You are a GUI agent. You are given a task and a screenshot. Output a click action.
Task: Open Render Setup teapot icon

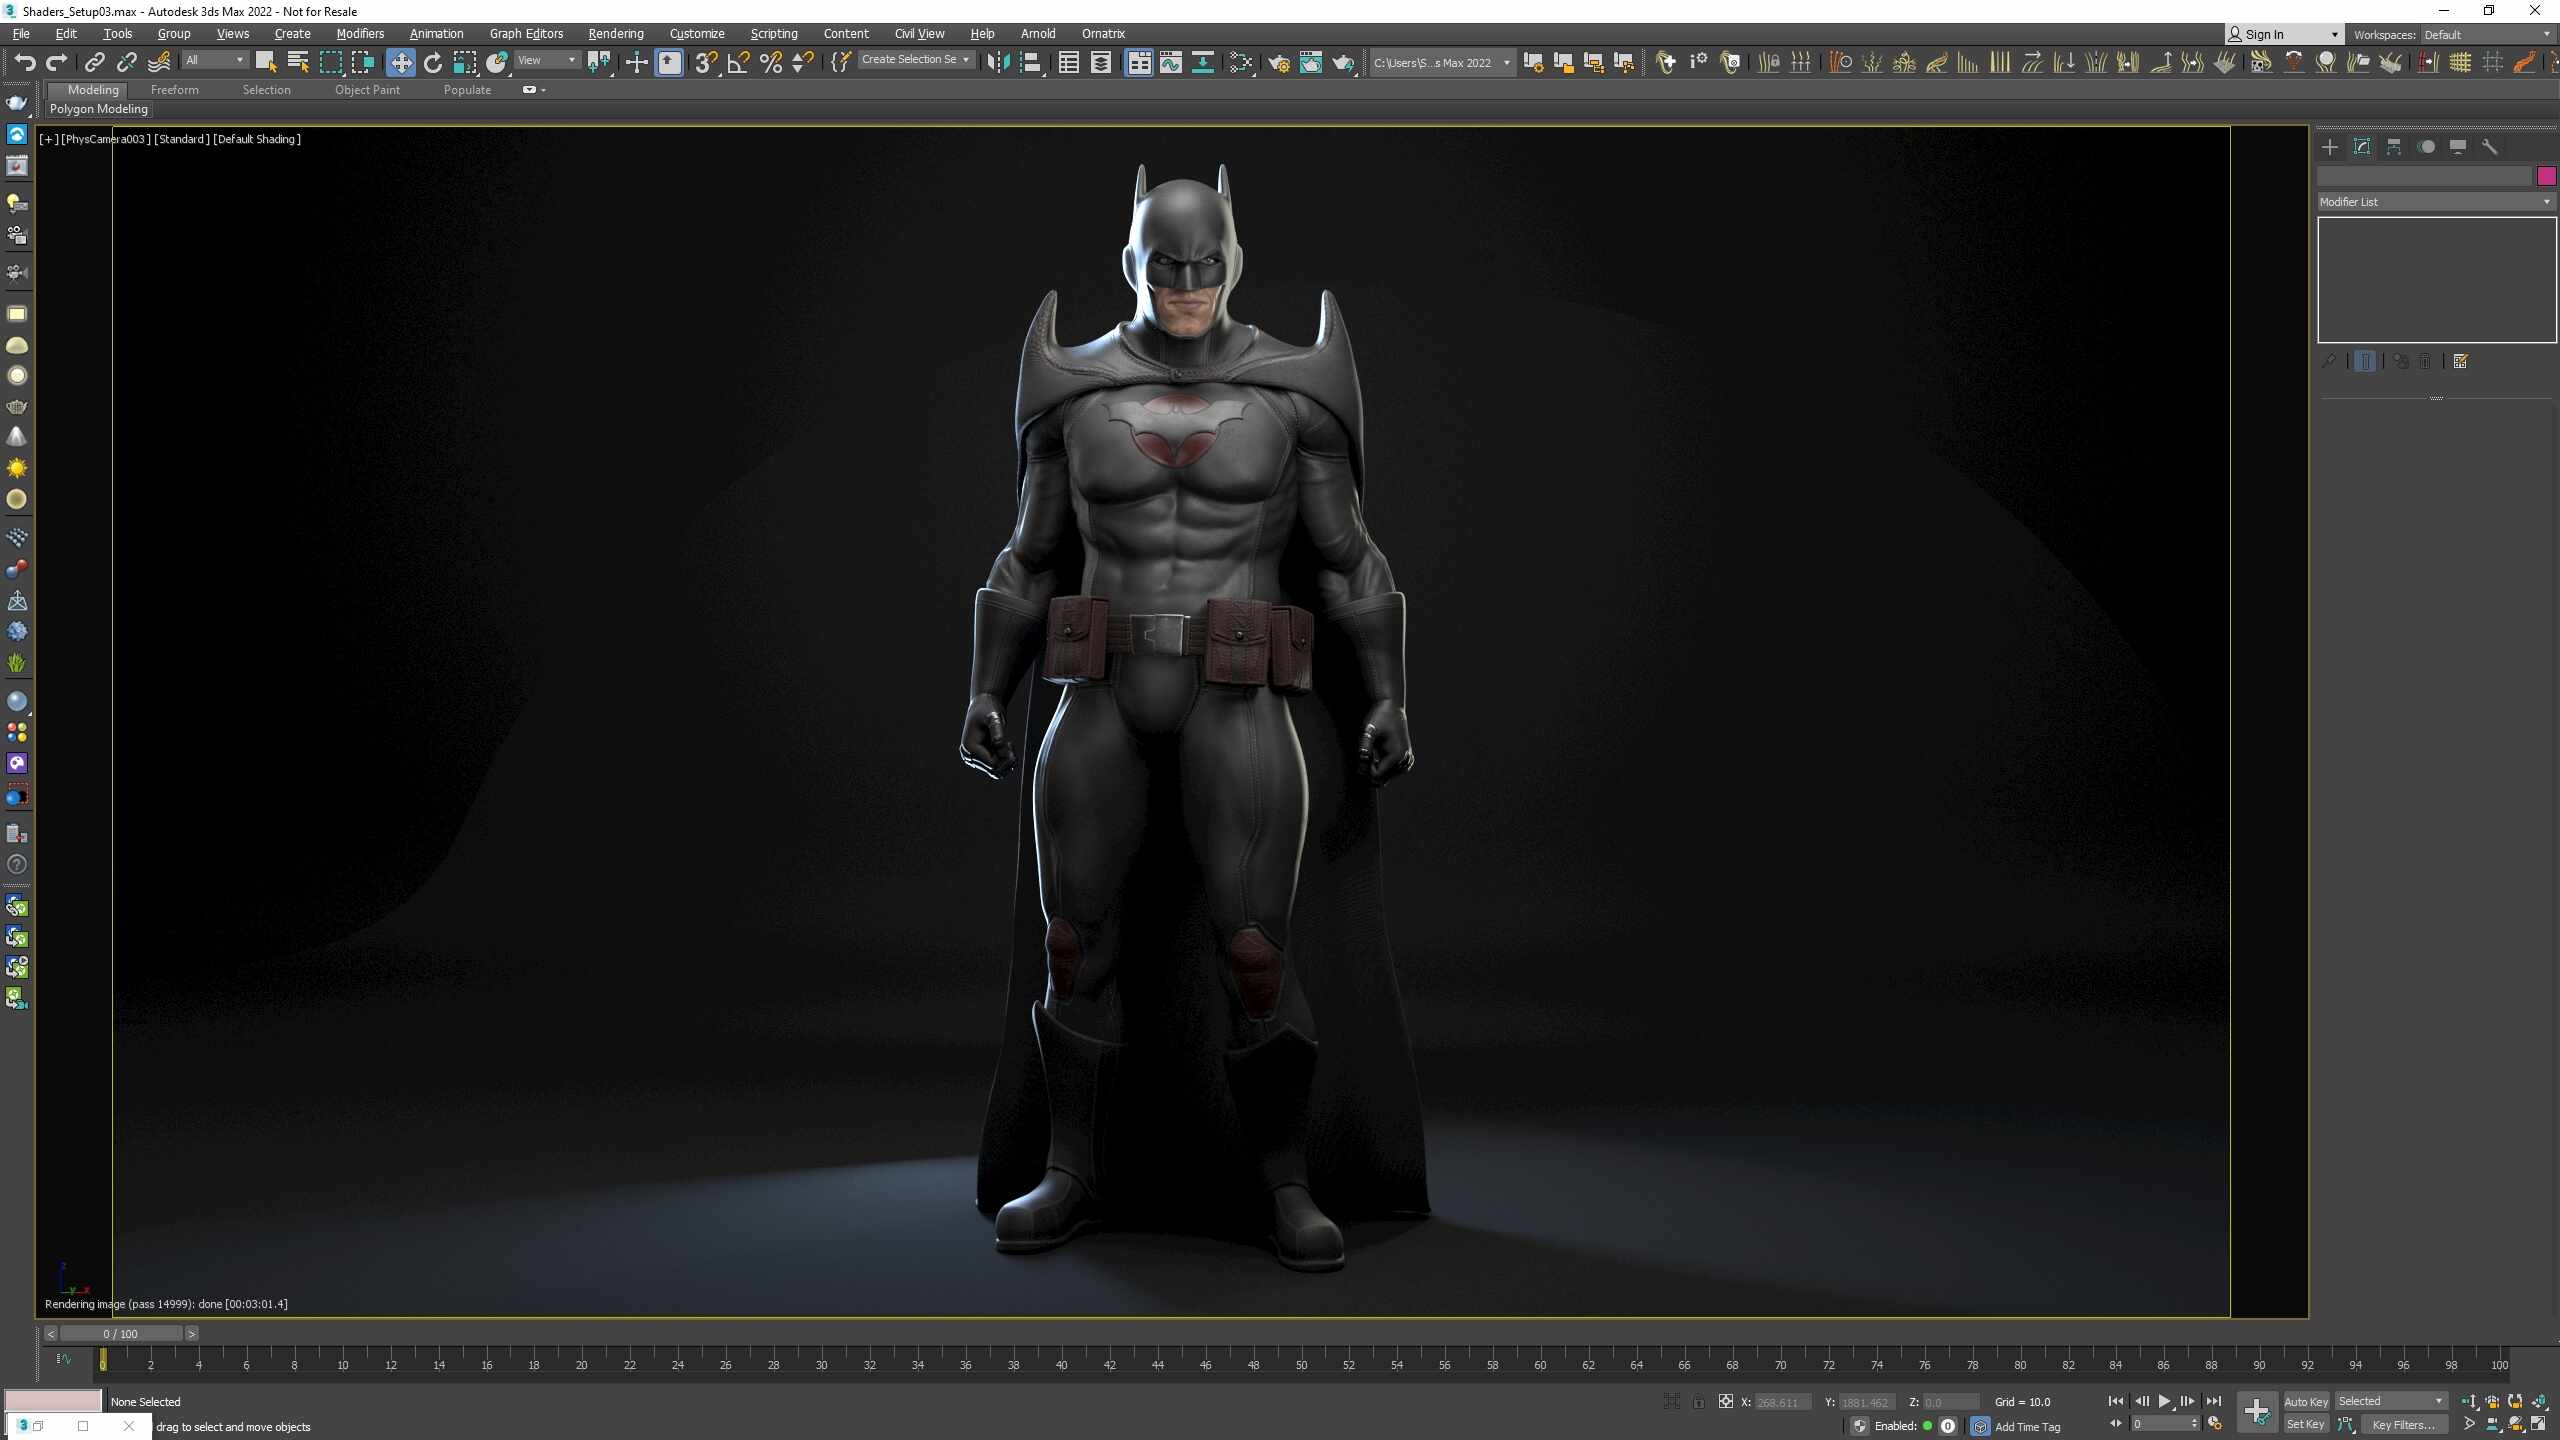click(x=1279, y=63)
